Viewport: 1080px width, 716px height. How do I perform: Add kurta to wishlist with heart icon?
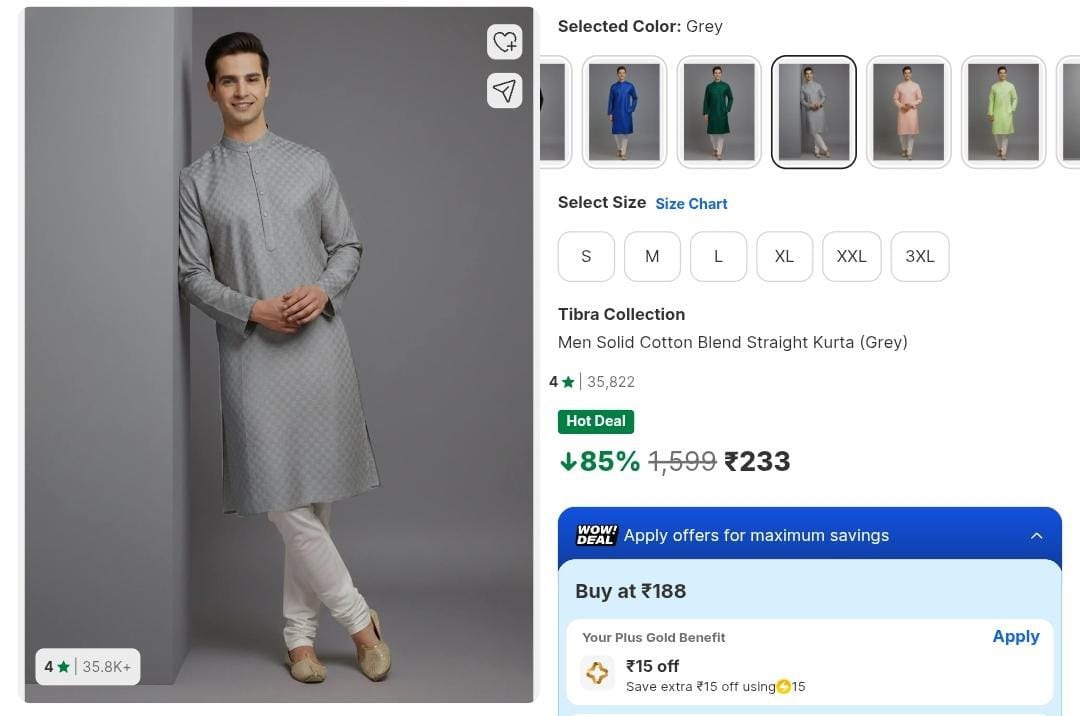(505, 42)
